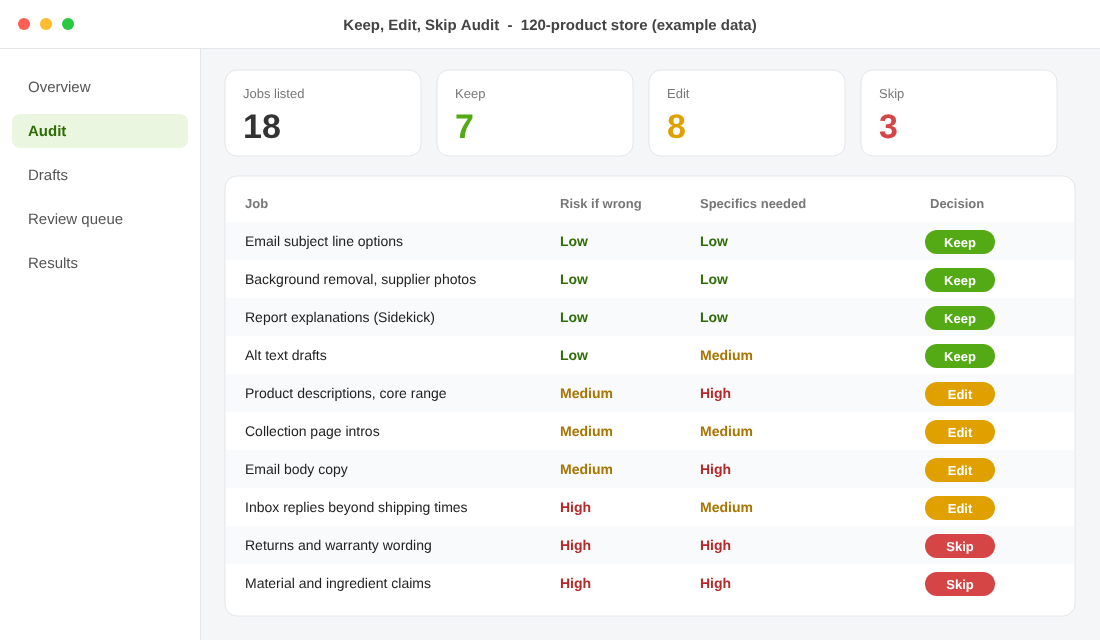Click Skip badge for Returns and warranty wording
This screenshot has height=640, width=1100.
click(x=960, y=546)
